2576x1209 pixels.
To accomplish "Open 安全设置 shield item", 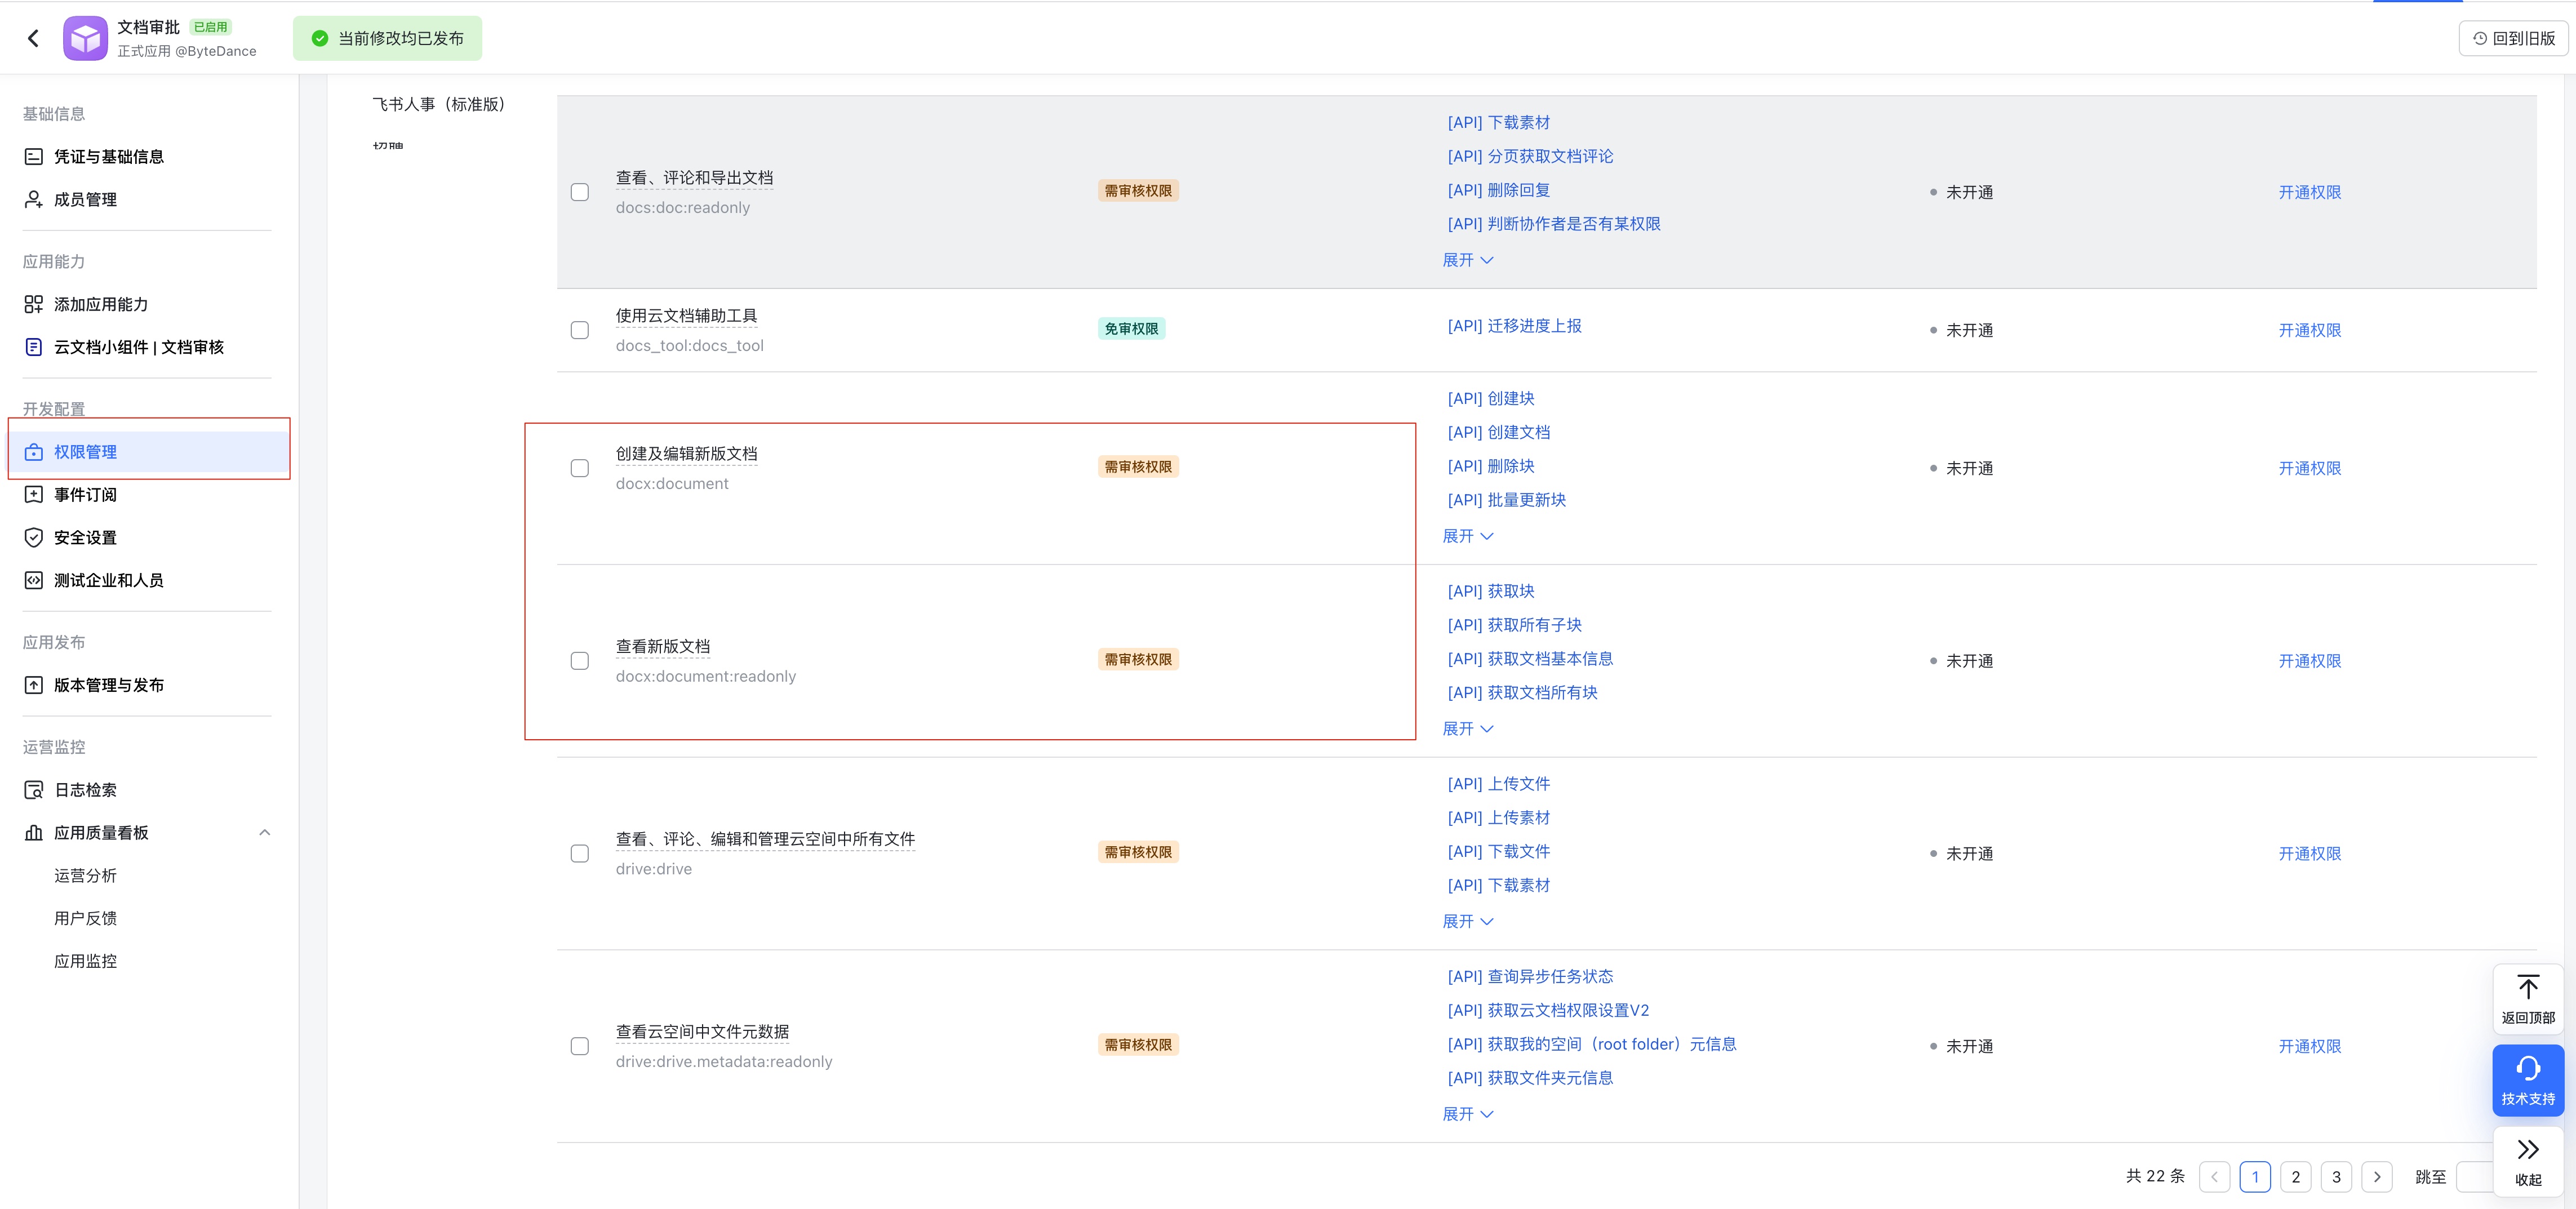I will coord(85,537).
